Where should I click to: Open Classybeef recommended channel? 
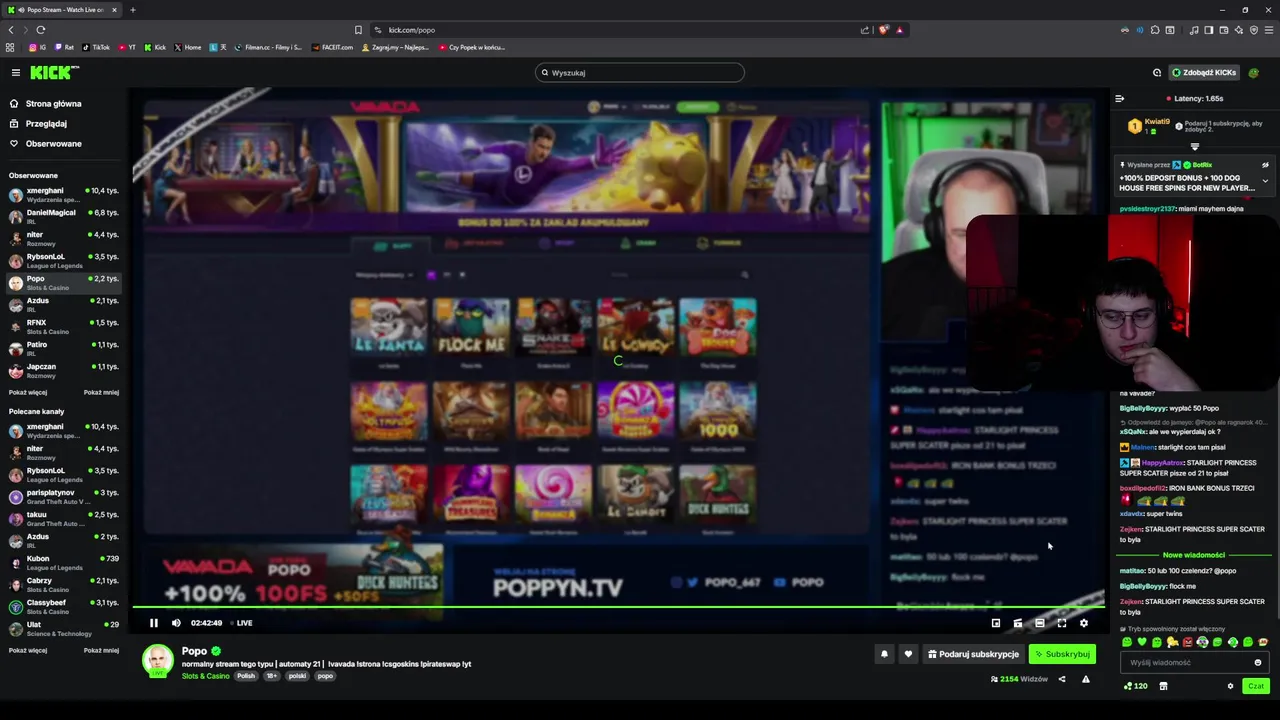click(63, 606)
